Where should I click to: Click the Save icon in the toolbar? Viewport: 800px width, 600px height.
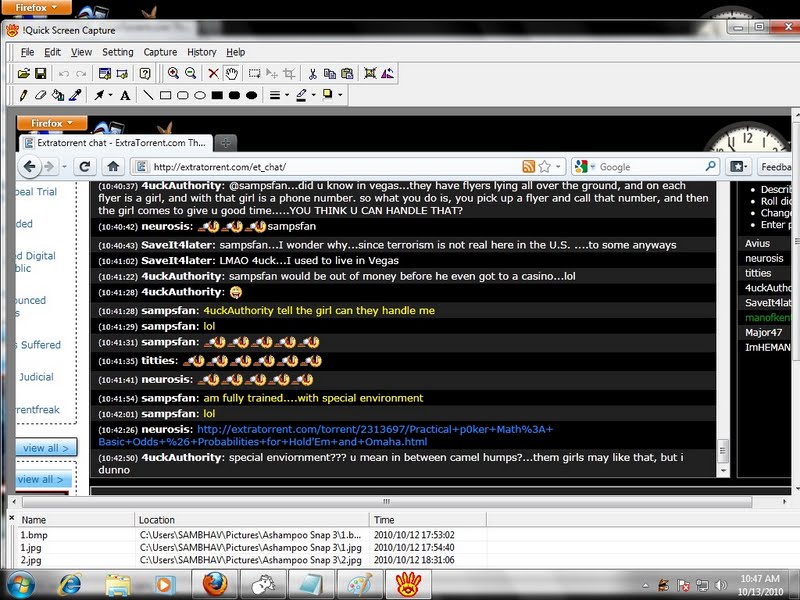click(x=41, y=73)
